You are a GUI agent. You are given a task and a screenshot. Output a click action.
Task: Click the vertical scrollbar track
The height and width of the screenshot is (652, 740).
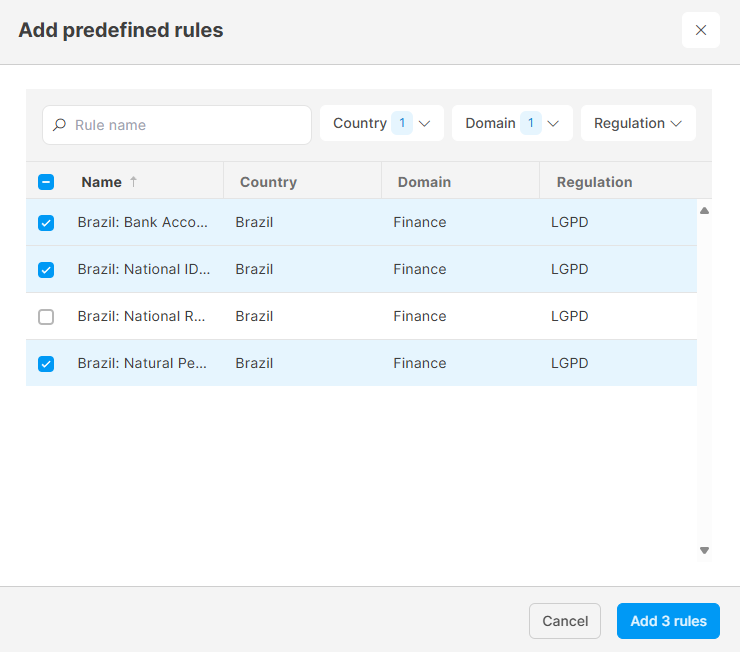(704, 380)
